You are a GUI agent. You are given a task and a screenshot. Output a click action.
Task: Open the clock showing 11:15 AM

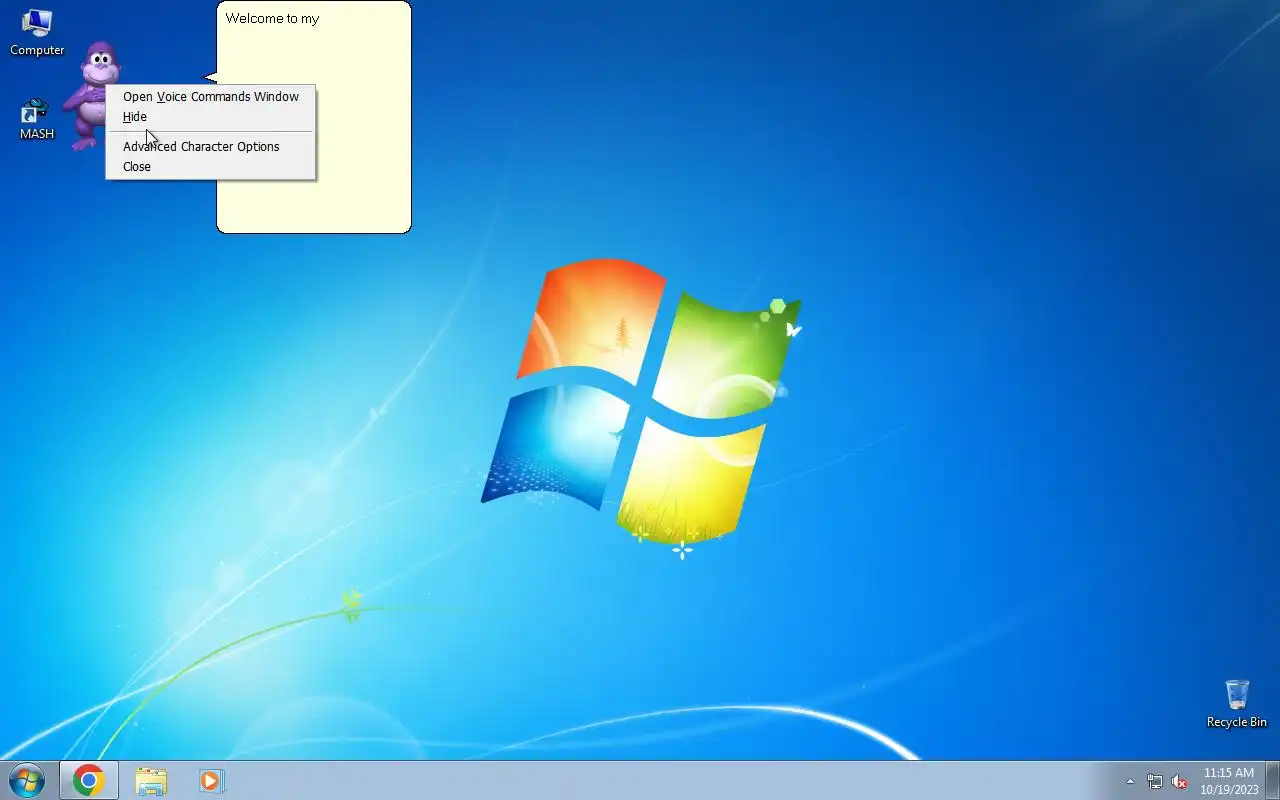[1229, 781]
